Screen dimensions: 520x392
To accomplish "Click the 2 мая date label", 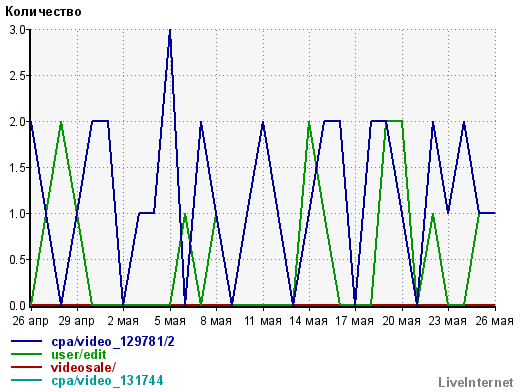I will click(123, 321).
